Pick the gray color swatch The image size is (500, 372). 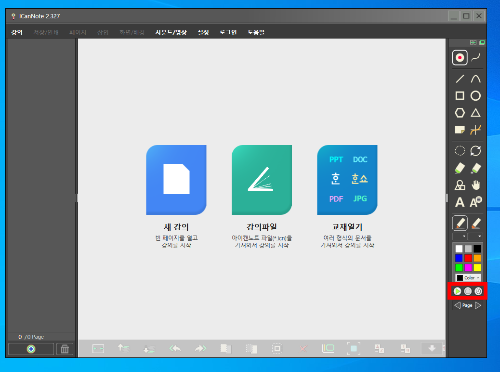click(x=468, y=249)
